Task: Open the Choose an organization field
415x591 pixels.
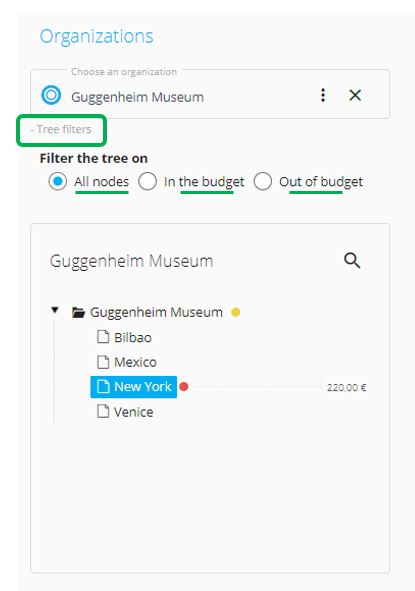Action: [x=210, y=94]
